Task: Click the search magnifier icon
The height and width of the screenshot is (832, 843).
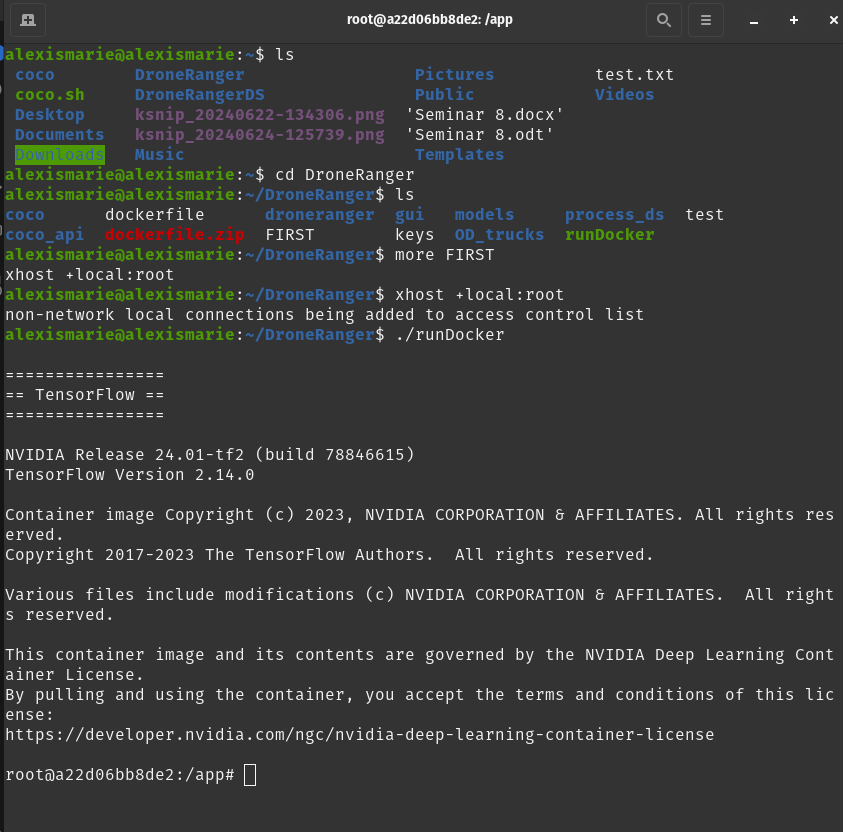Action: 663,20
